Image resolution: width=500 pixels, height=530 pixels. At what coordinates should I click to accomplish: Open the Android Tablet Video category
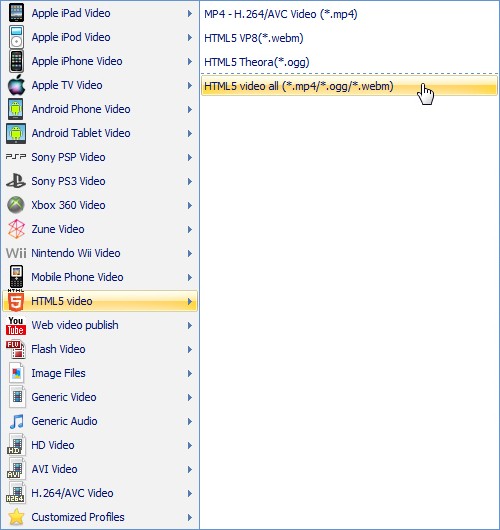point(100,133)
